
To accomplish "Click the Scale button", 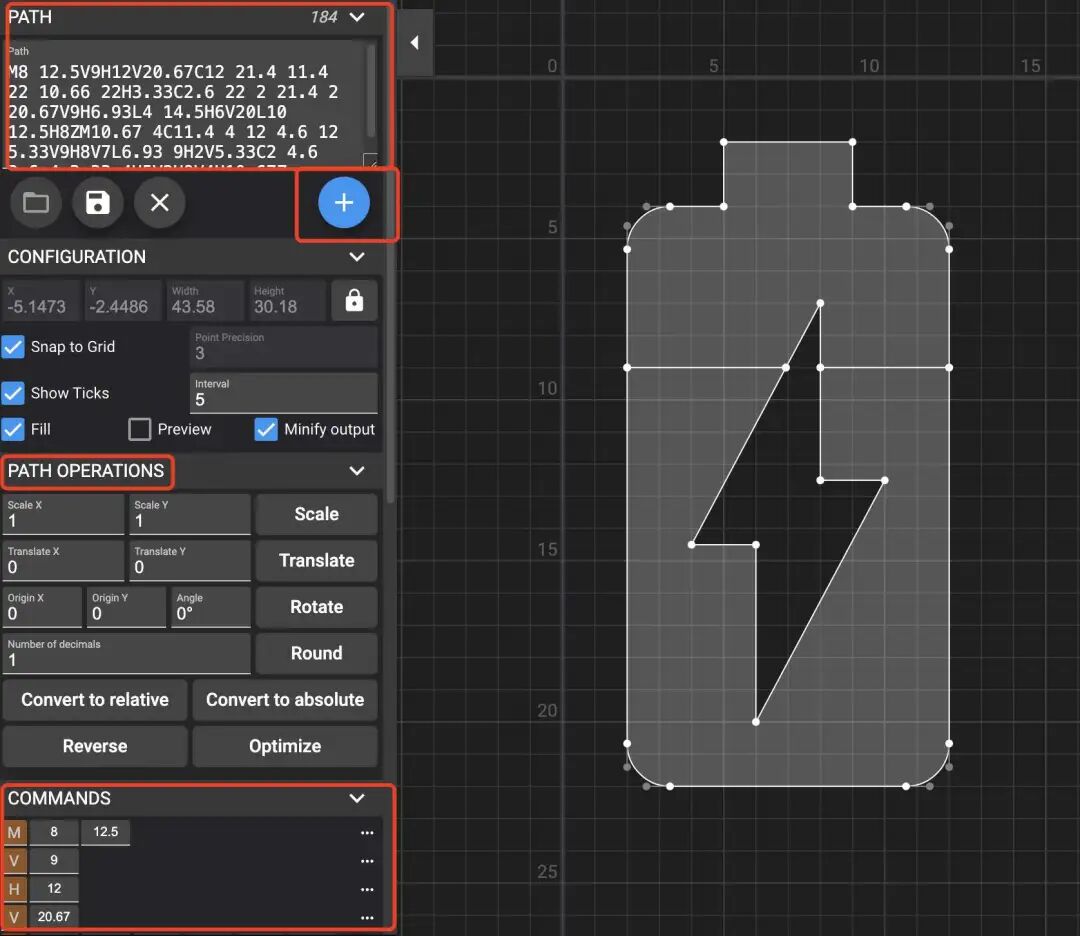I will click(x=317, y=514).
